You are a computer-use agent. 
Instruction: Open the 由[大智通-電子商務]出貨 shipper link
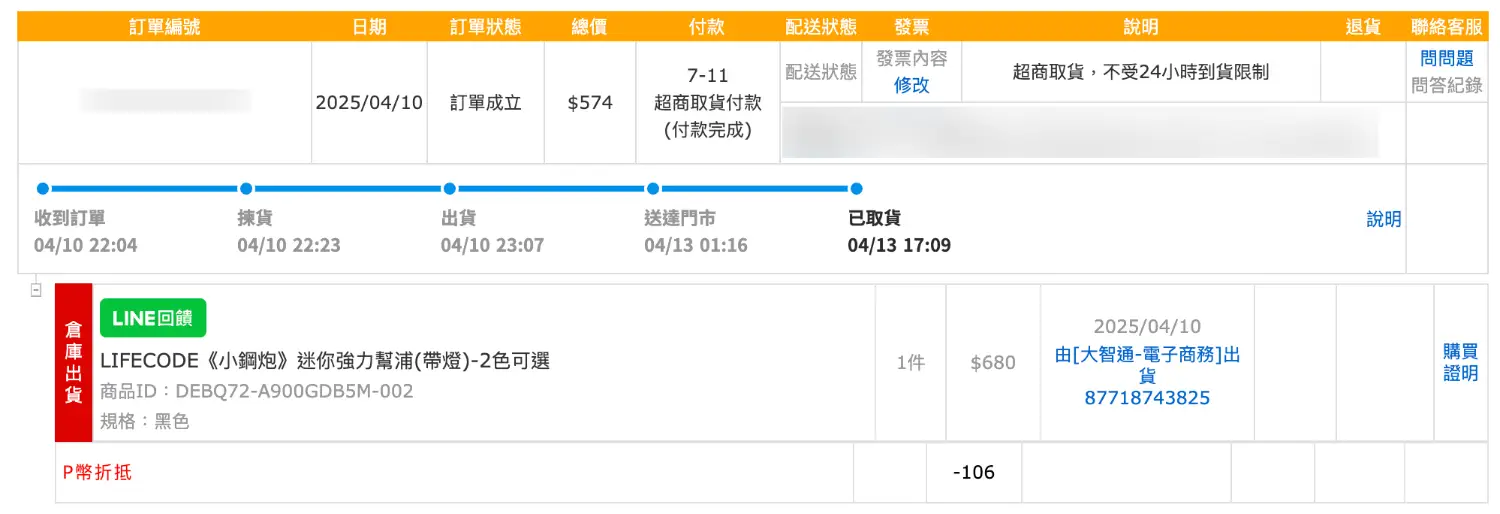(1147, 365)
